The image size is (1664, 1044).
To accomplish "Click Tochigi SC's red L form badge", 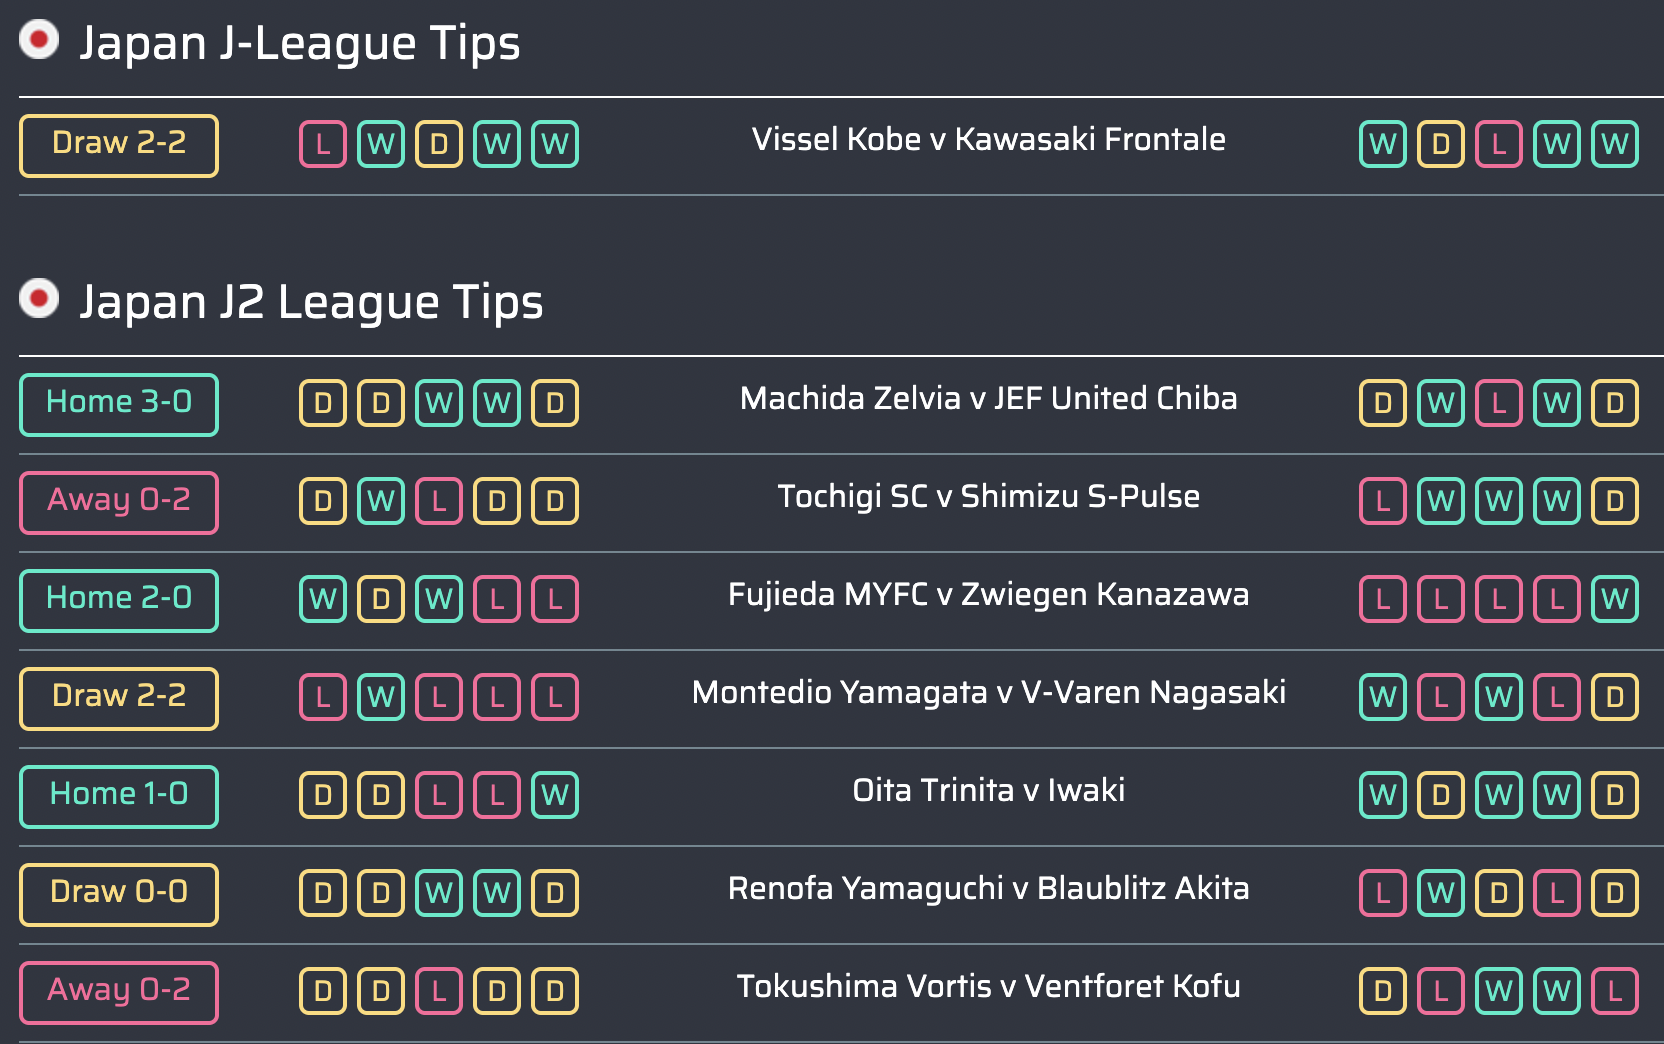I will pos(439,501).
